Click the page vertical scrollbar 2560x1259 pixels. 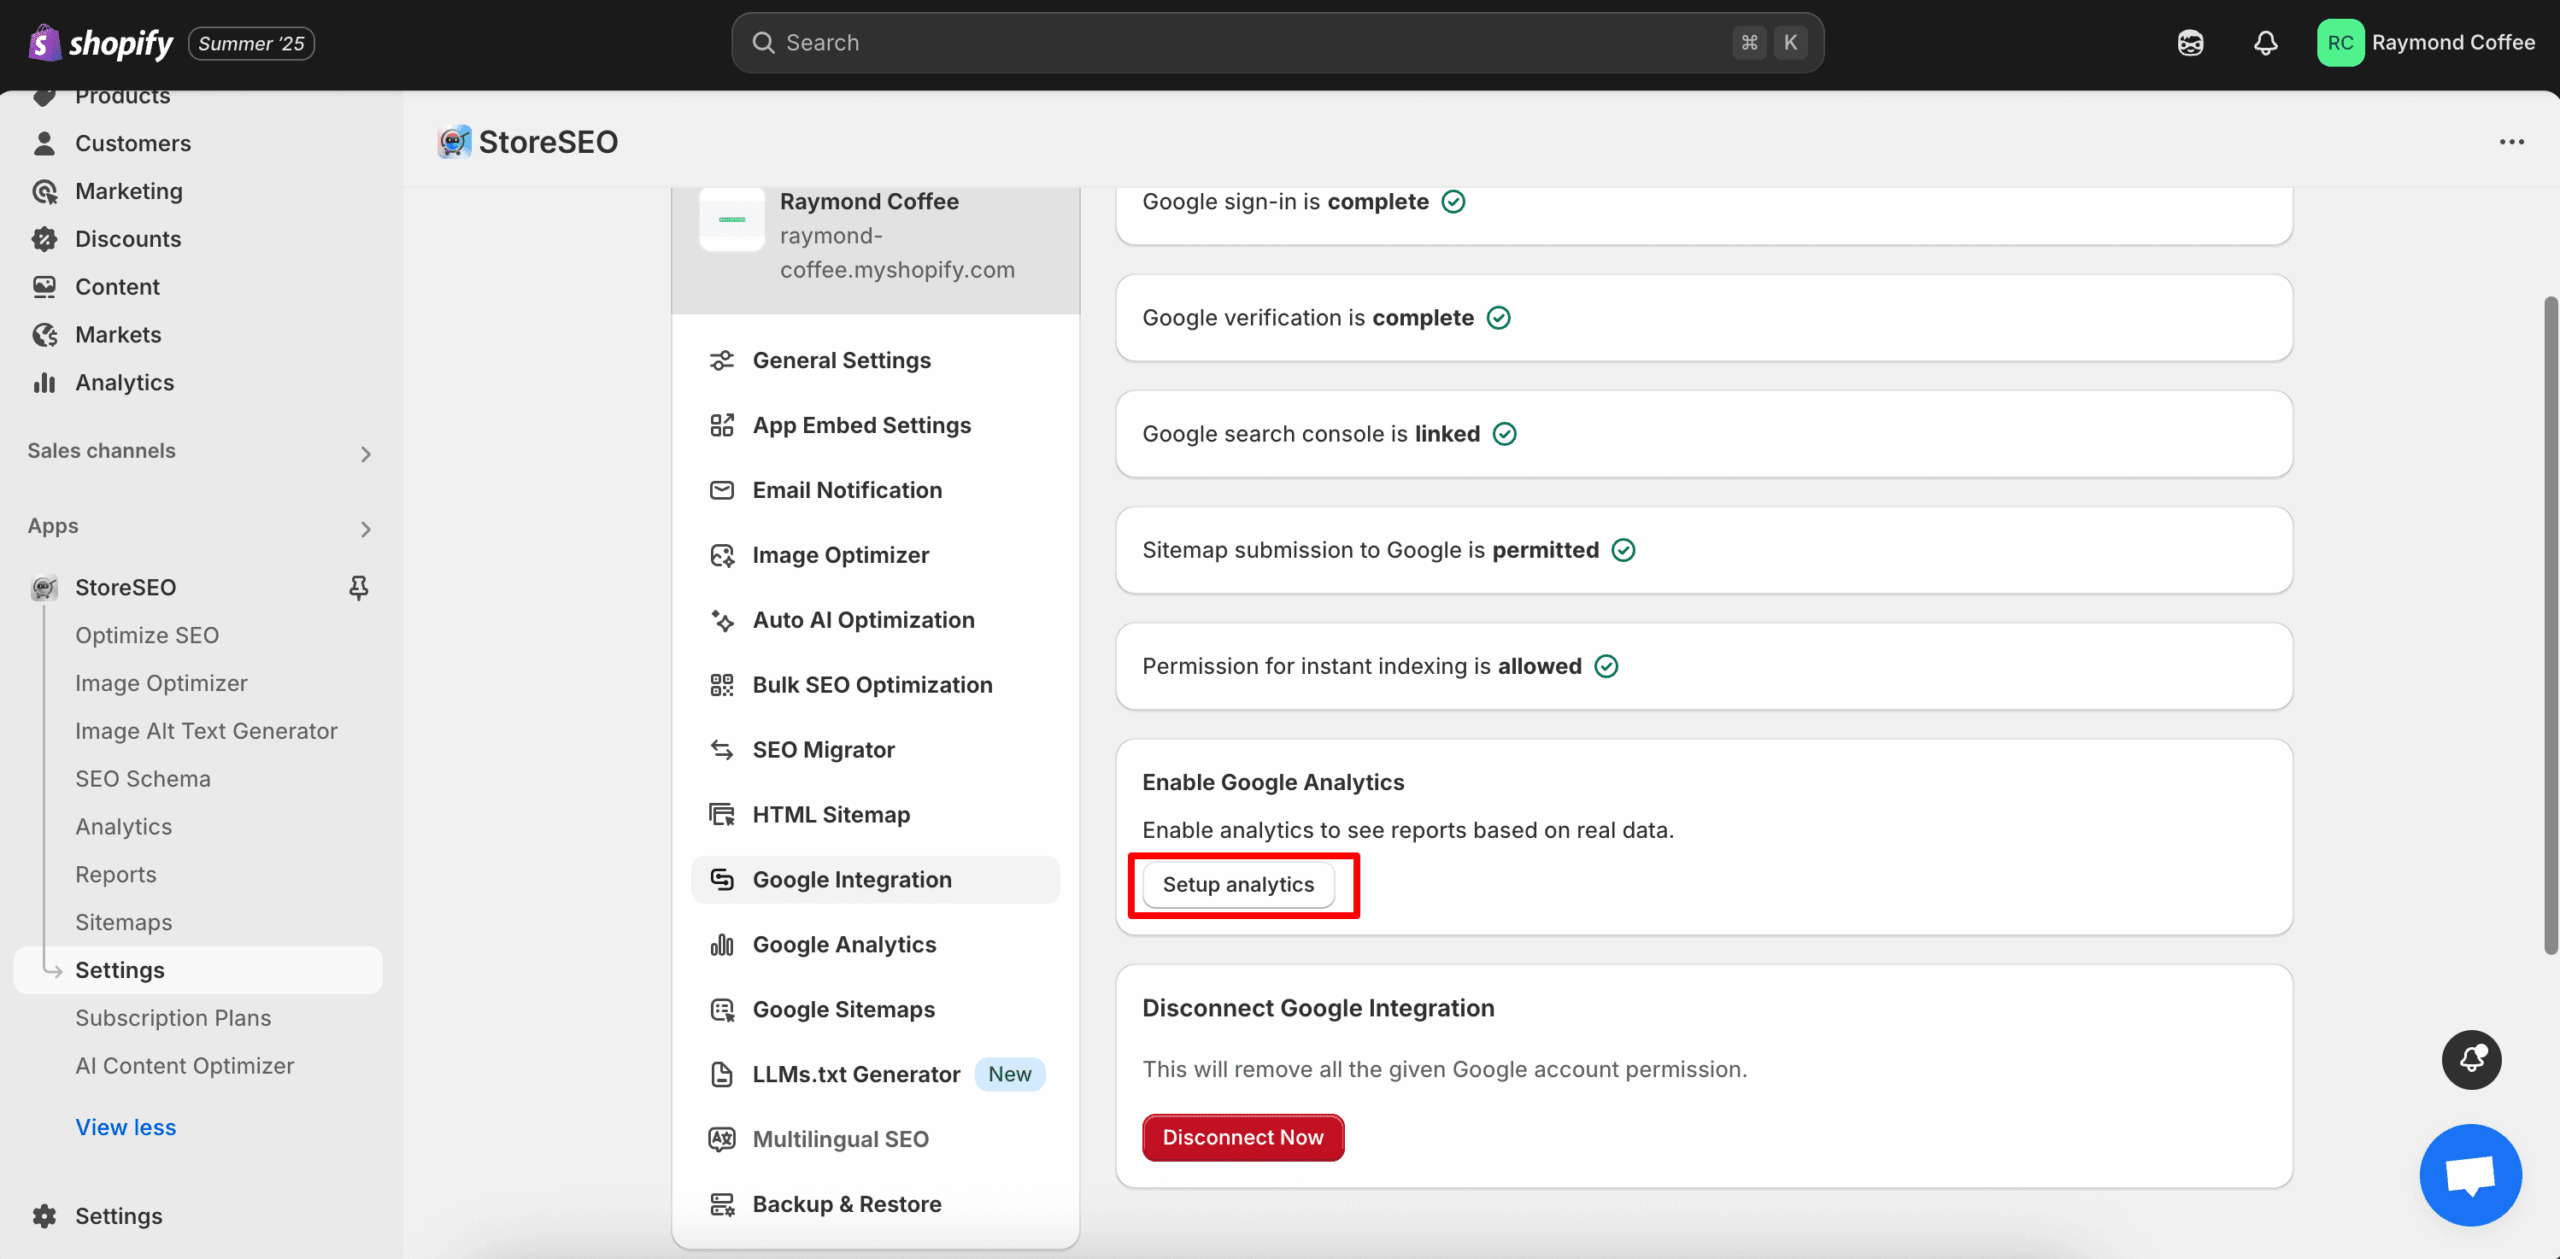click(2551, 625)
